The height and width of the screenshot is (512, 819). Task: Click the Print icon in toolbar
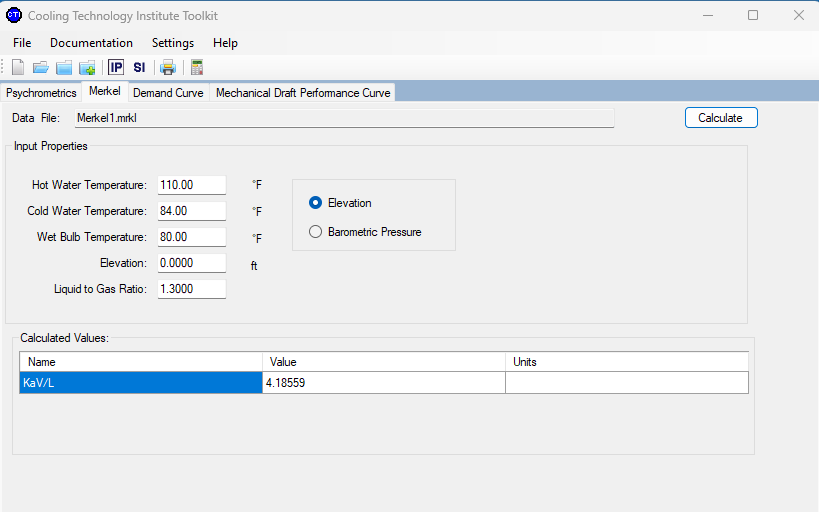coord(168,68)
